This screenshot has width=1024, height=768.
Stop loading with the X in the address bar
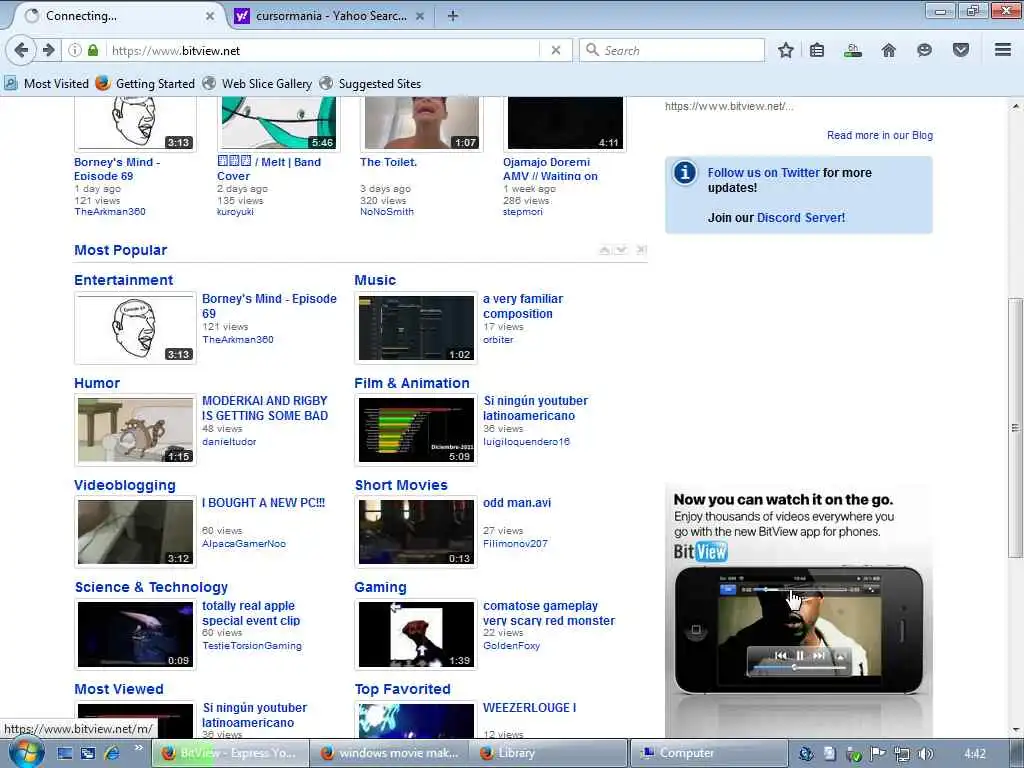[x=556, y=50]
